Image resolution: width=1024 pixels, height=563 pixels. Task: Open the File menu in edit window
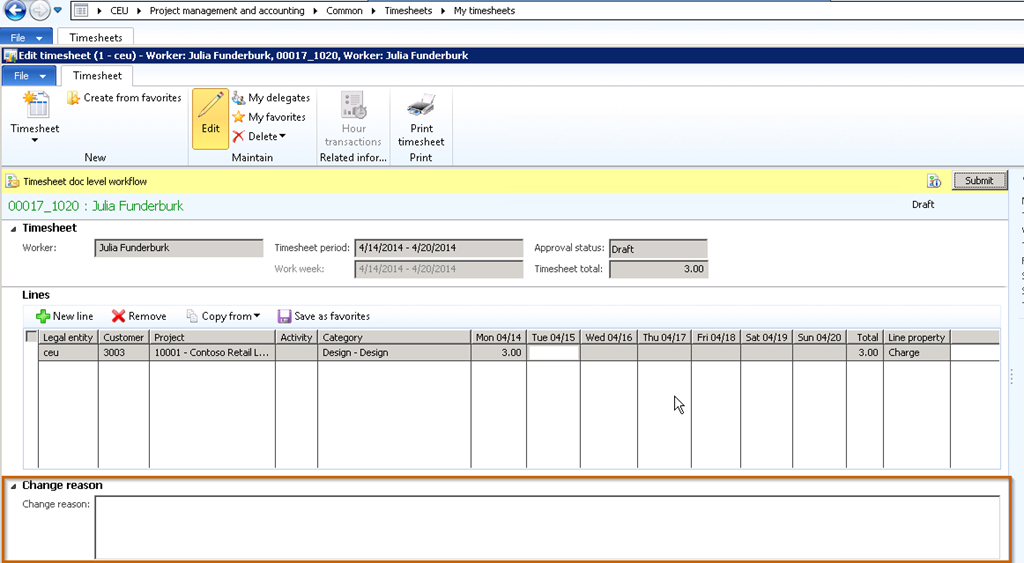pyautogui.click(x=29, y=76)
